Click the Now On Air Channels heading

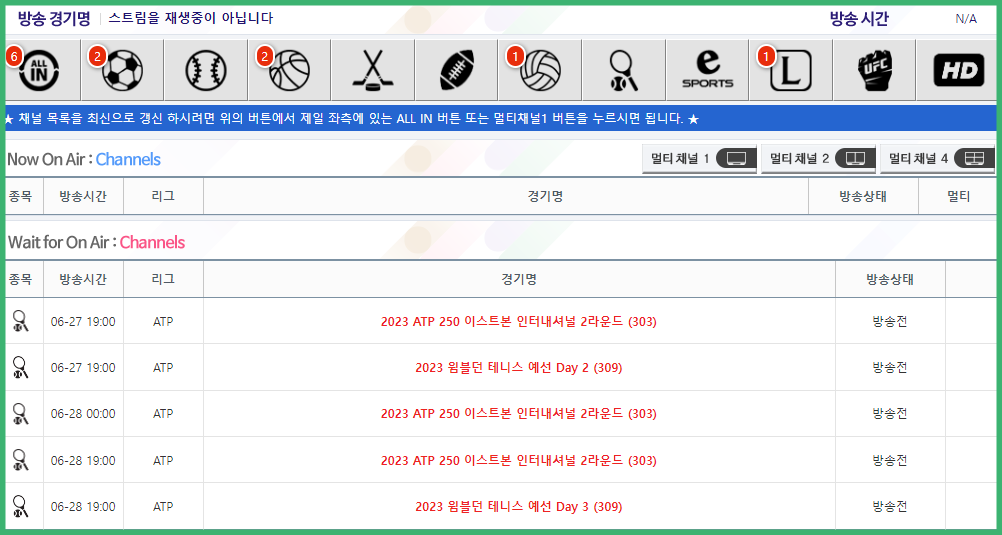(x=84, y=159)
